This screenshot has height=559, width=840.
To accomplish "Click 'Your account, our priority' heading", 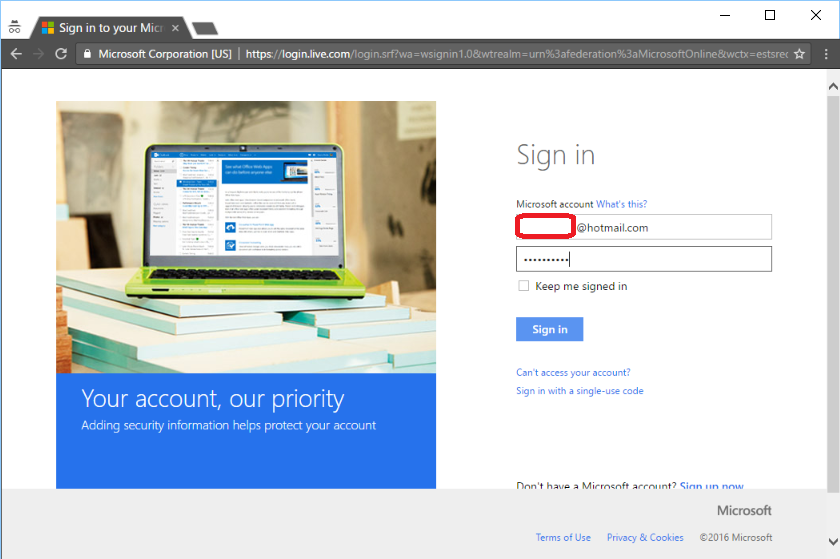I will tap(213, 399).
